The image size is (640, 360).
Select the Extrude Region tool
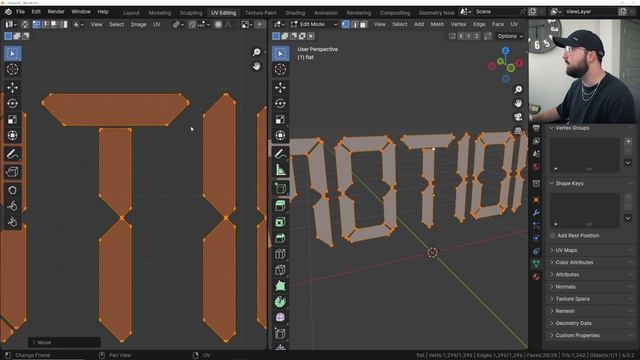(x=280, y=206)
